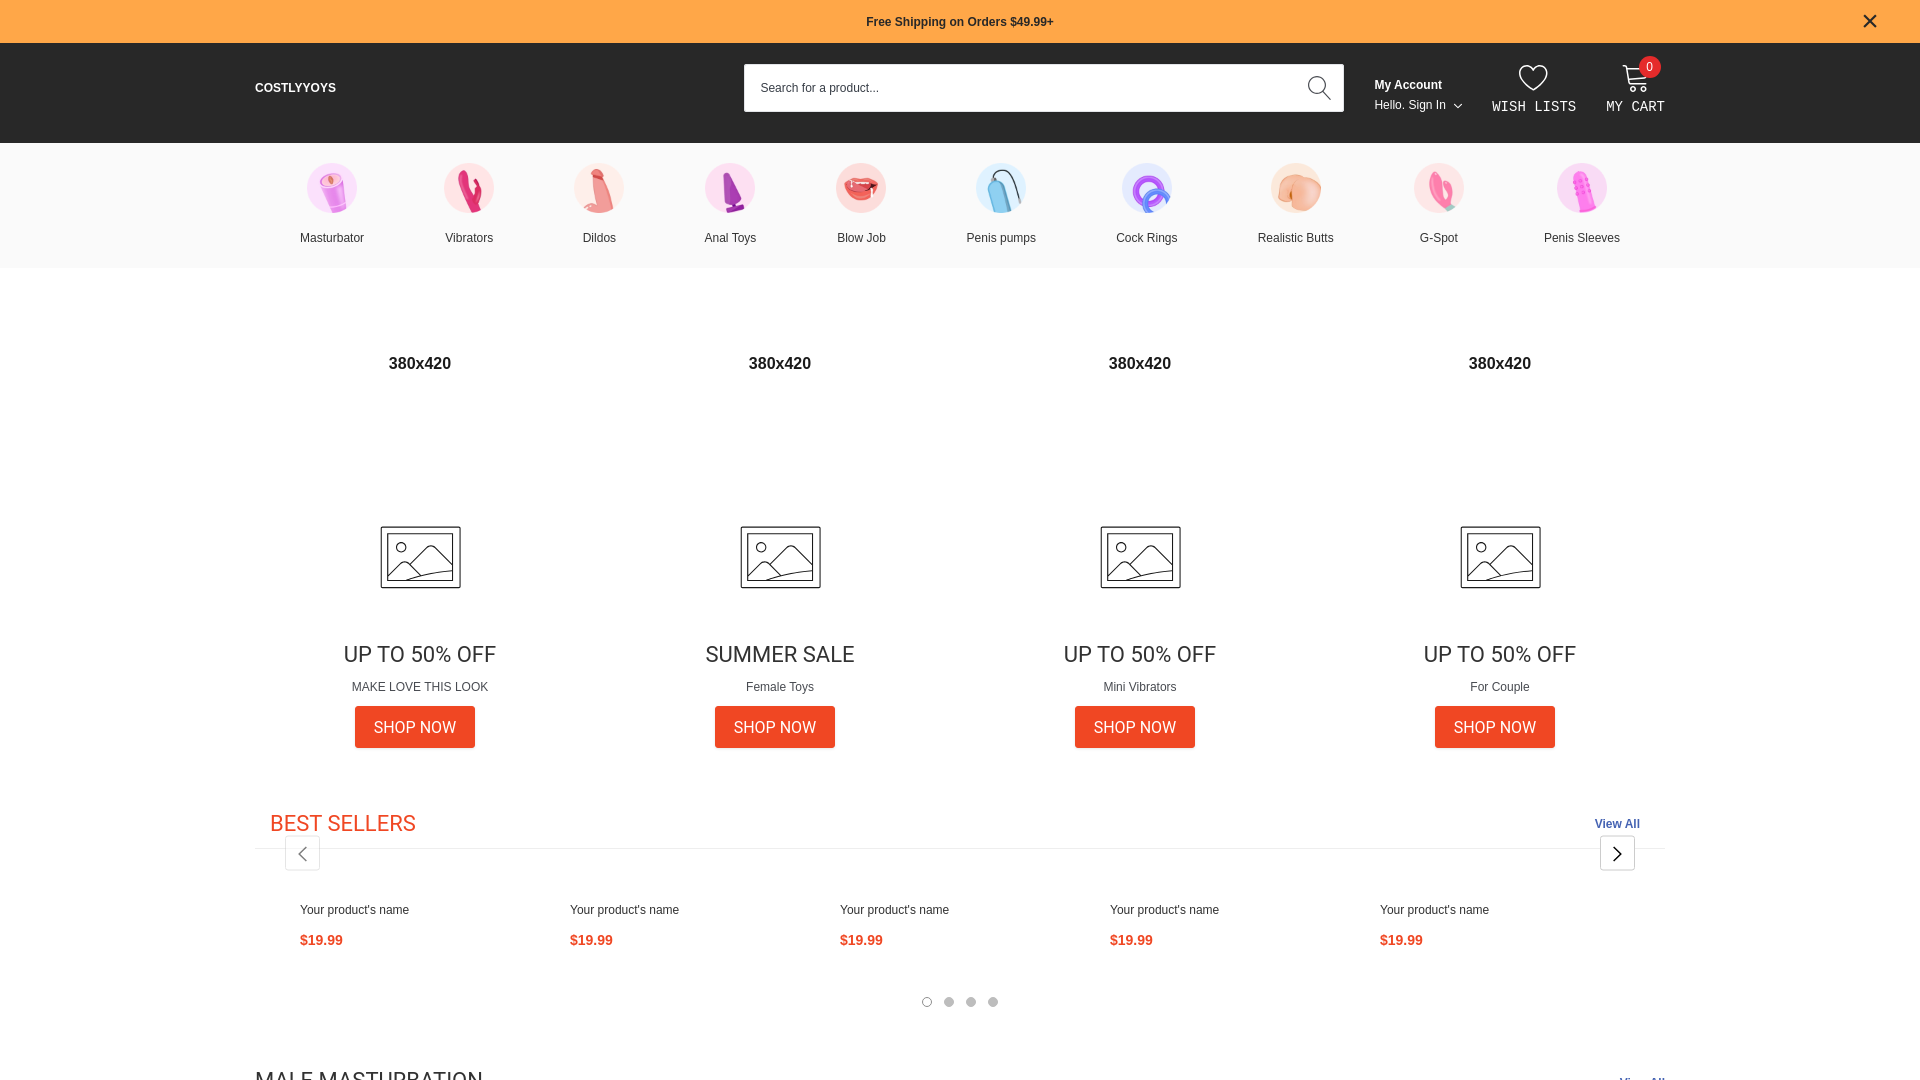
Task: Open the wish lists heart icon
Action: pyautogui.click(x=1533, y=78)
